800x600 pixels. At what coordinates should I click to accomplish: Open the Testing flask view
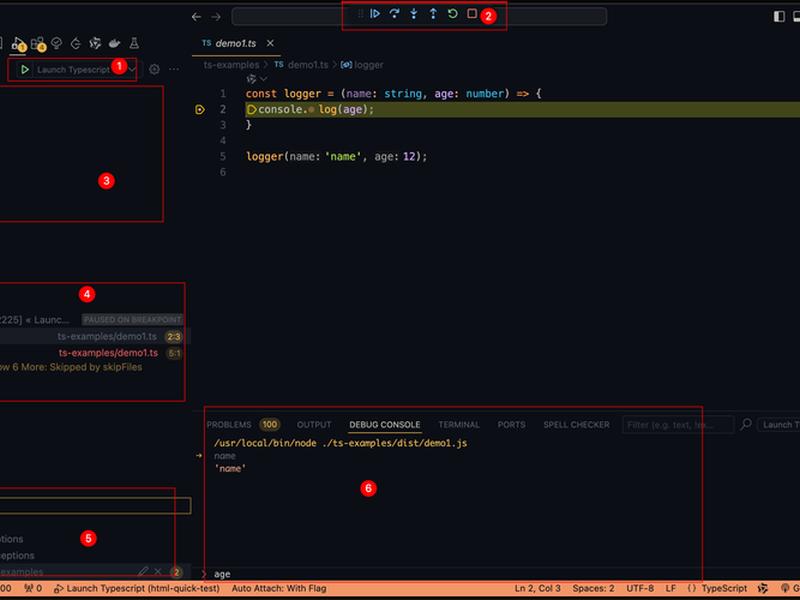(134, 43)
